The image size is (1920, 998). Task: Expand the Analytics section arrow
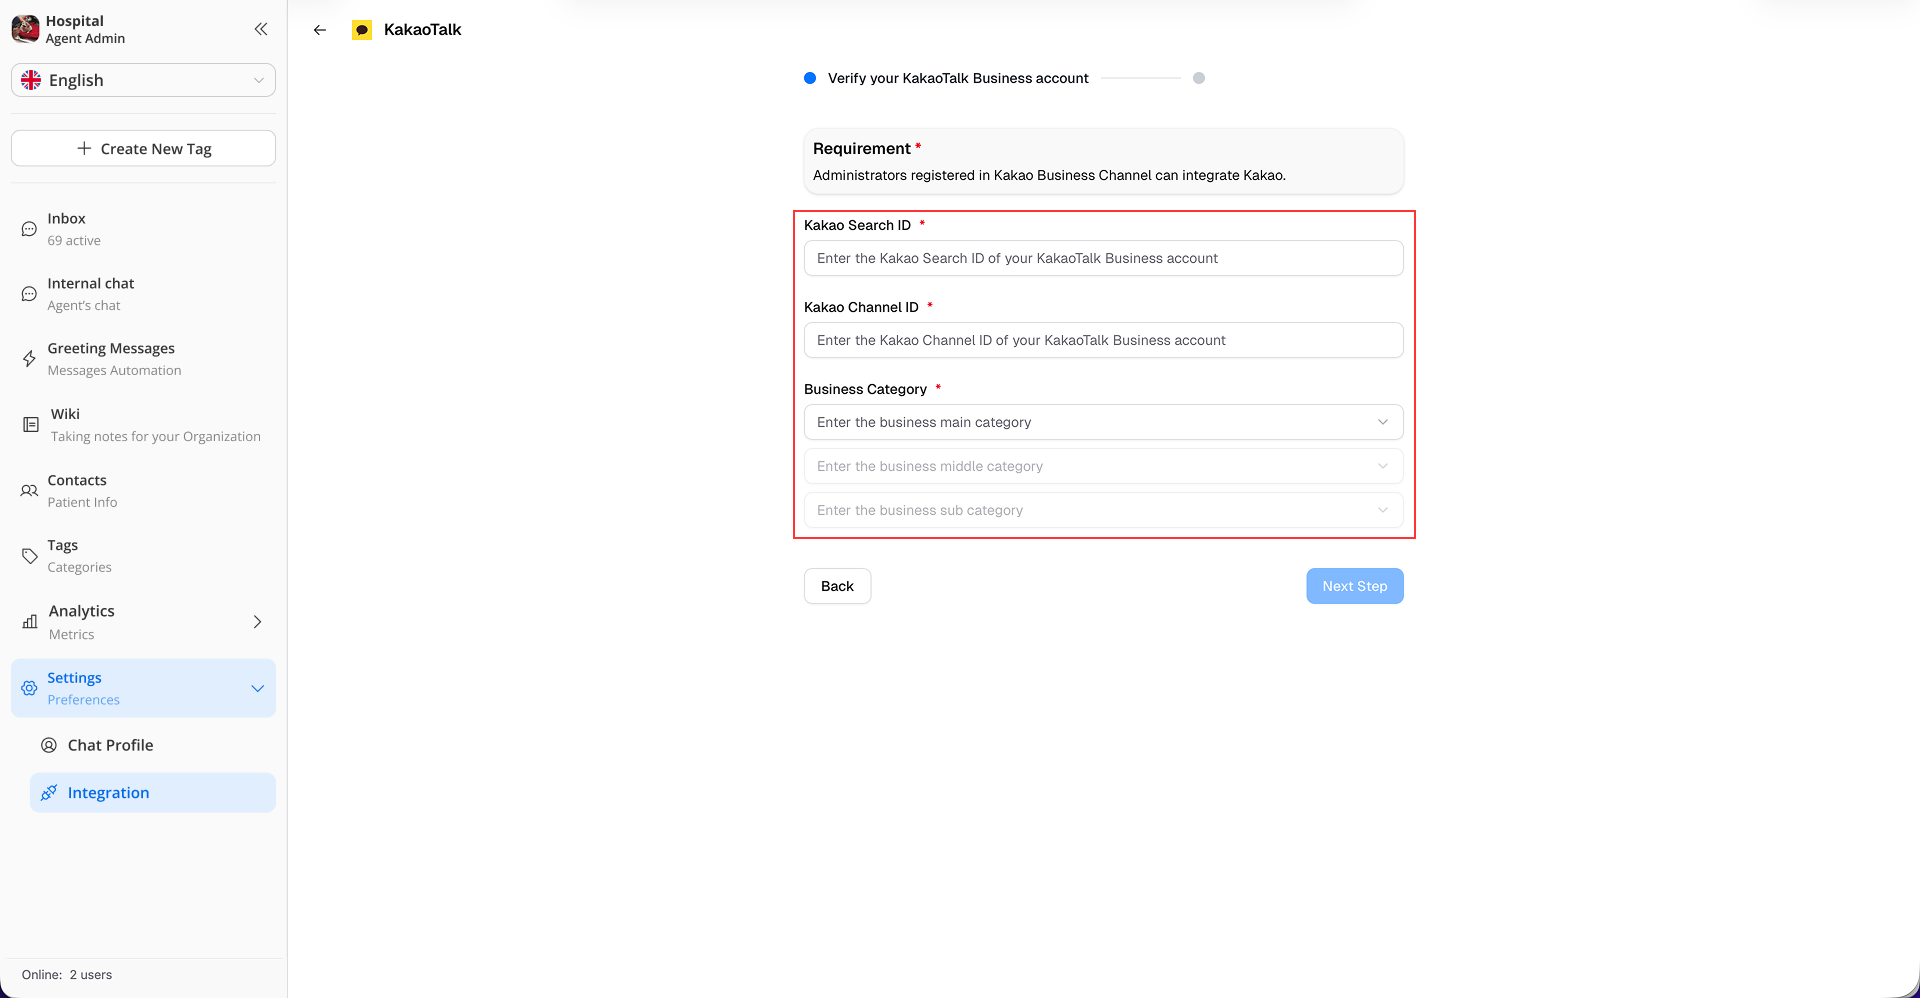(x=257, y=621)
